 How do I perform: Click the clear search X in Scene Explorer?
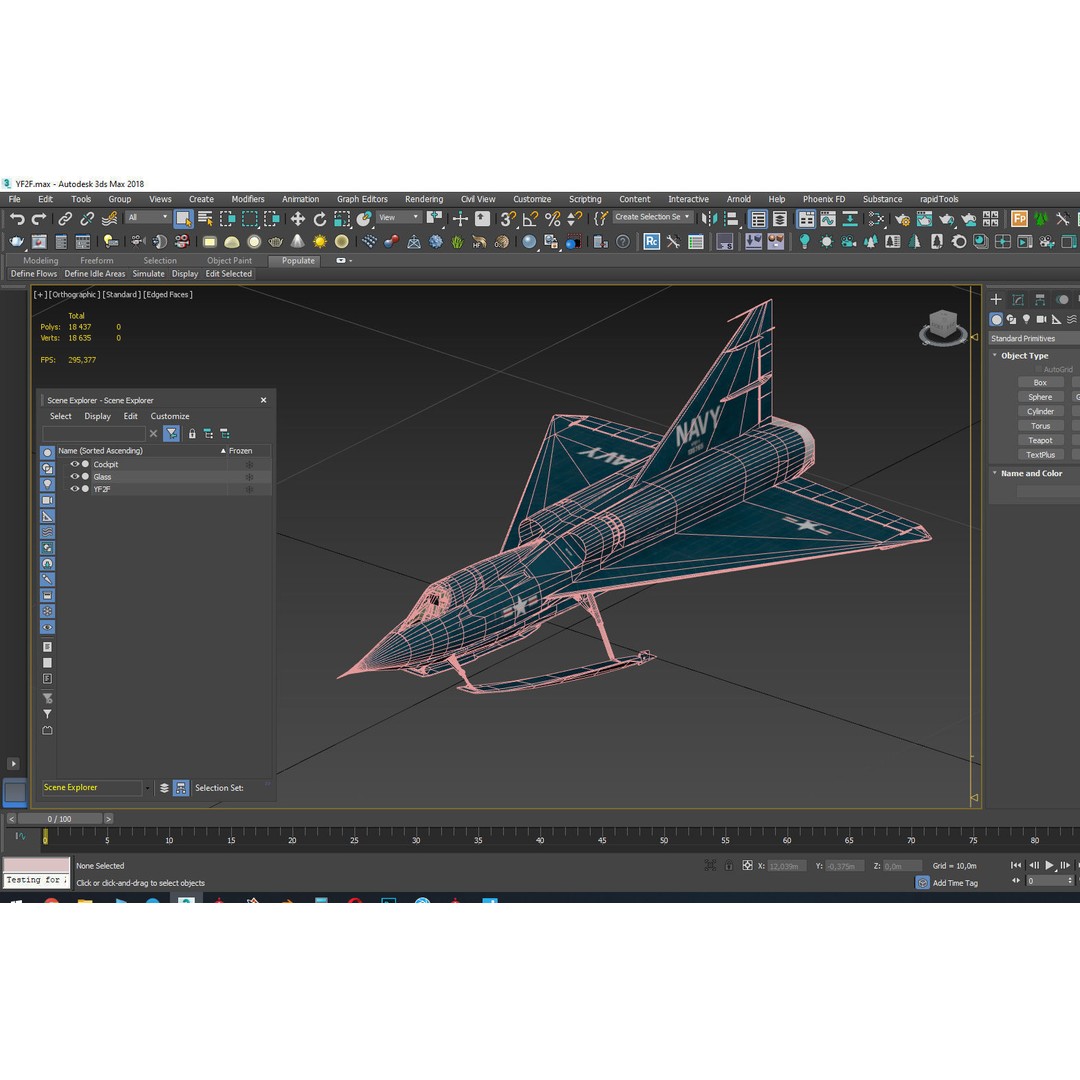point(154,434)
